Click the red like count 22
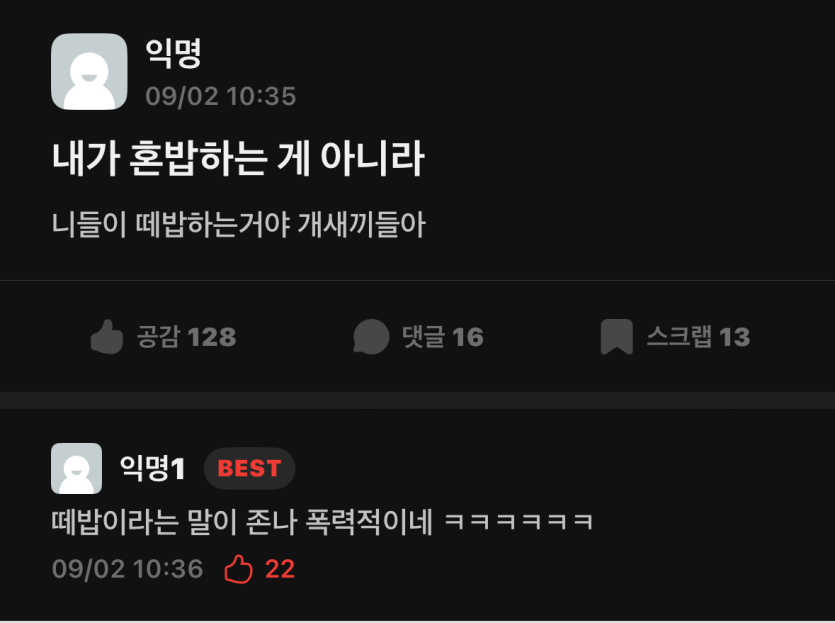835x623 pixels. [280, 569]
